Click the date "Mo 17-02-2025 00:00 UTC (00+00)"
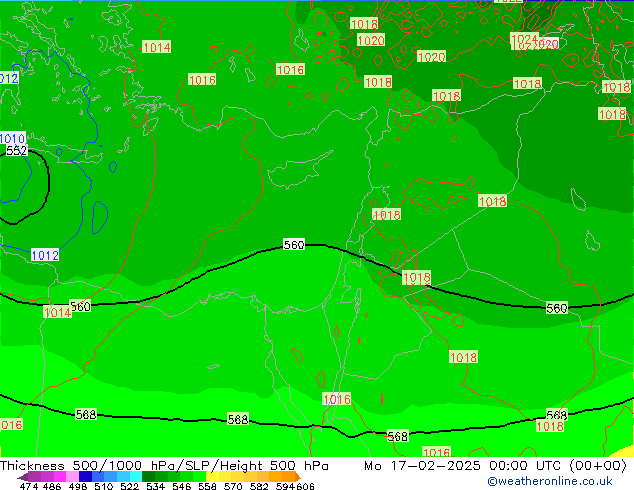The image size is (634, 490). (x=495, y=466)
